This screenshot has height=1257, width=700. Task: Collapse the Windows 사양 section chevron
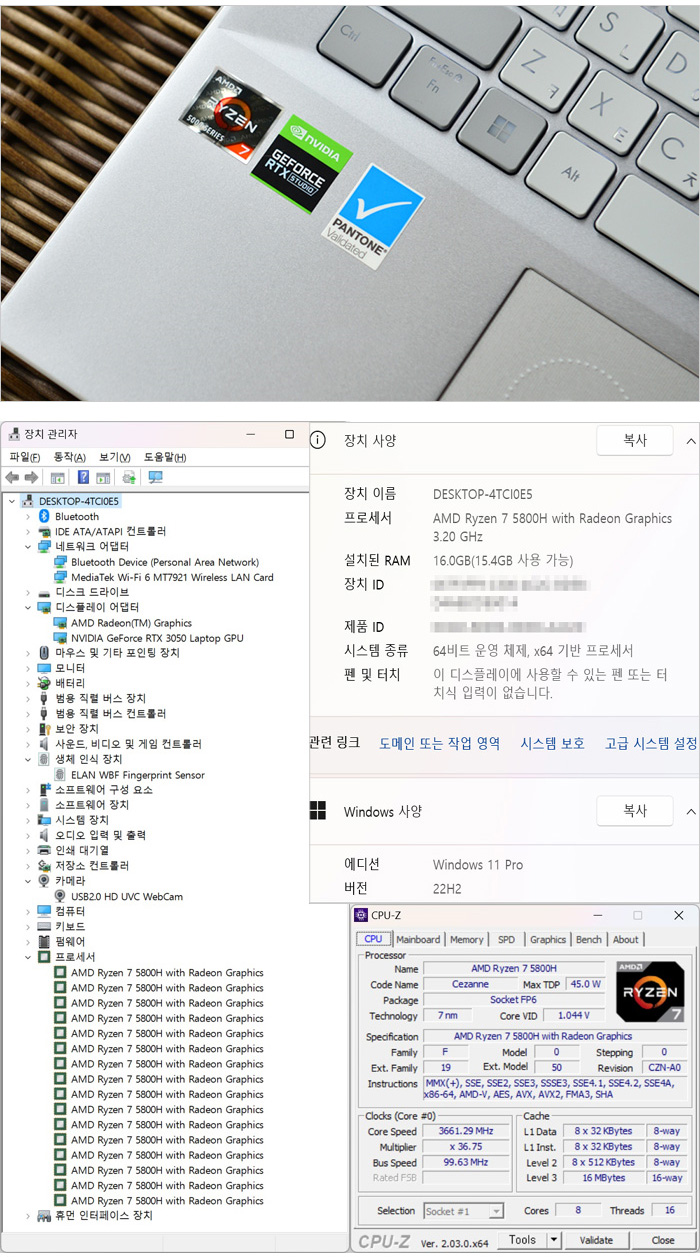(x=690, y=811)
